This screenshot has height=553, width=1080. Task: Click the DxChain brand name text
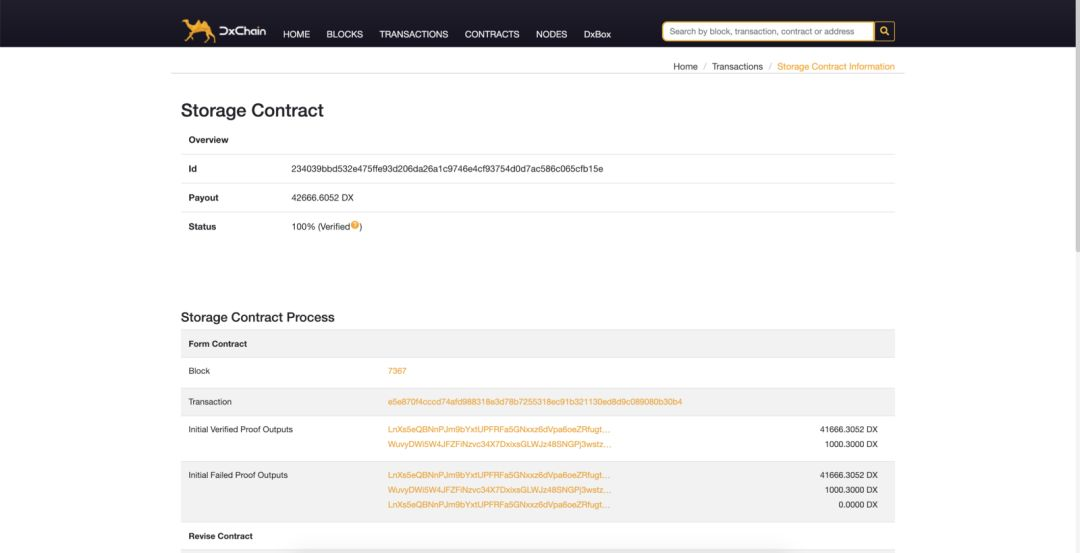(242, 31)
